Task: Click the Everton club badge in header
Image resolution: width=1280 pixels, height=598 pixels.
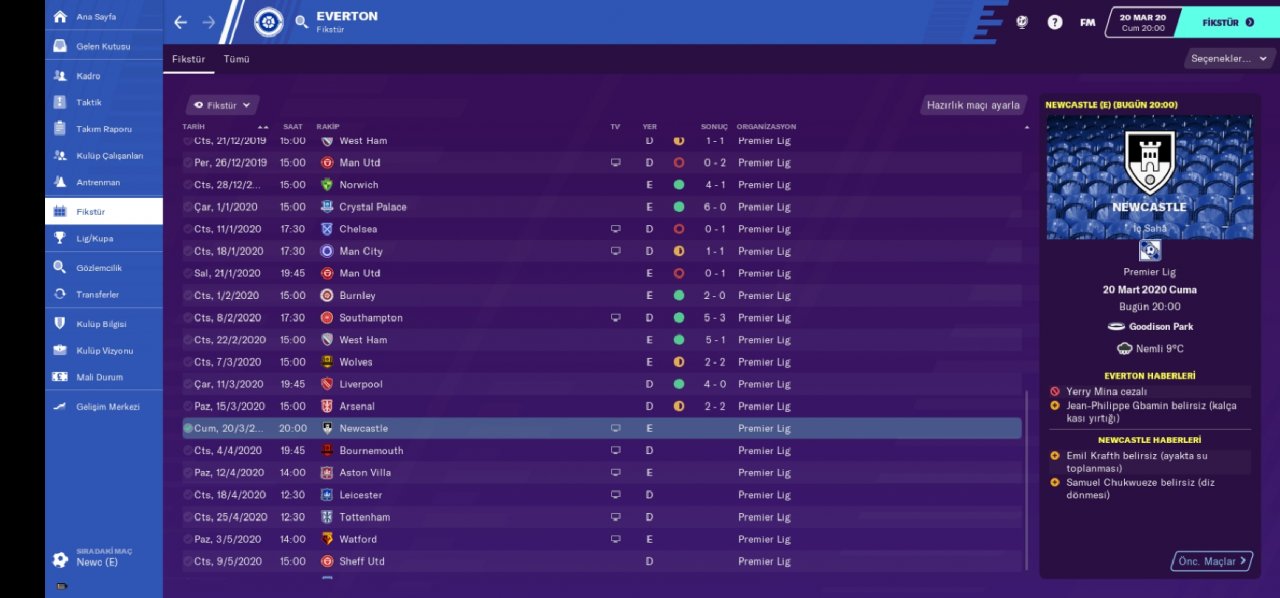Action: click(x=268, y=22)
